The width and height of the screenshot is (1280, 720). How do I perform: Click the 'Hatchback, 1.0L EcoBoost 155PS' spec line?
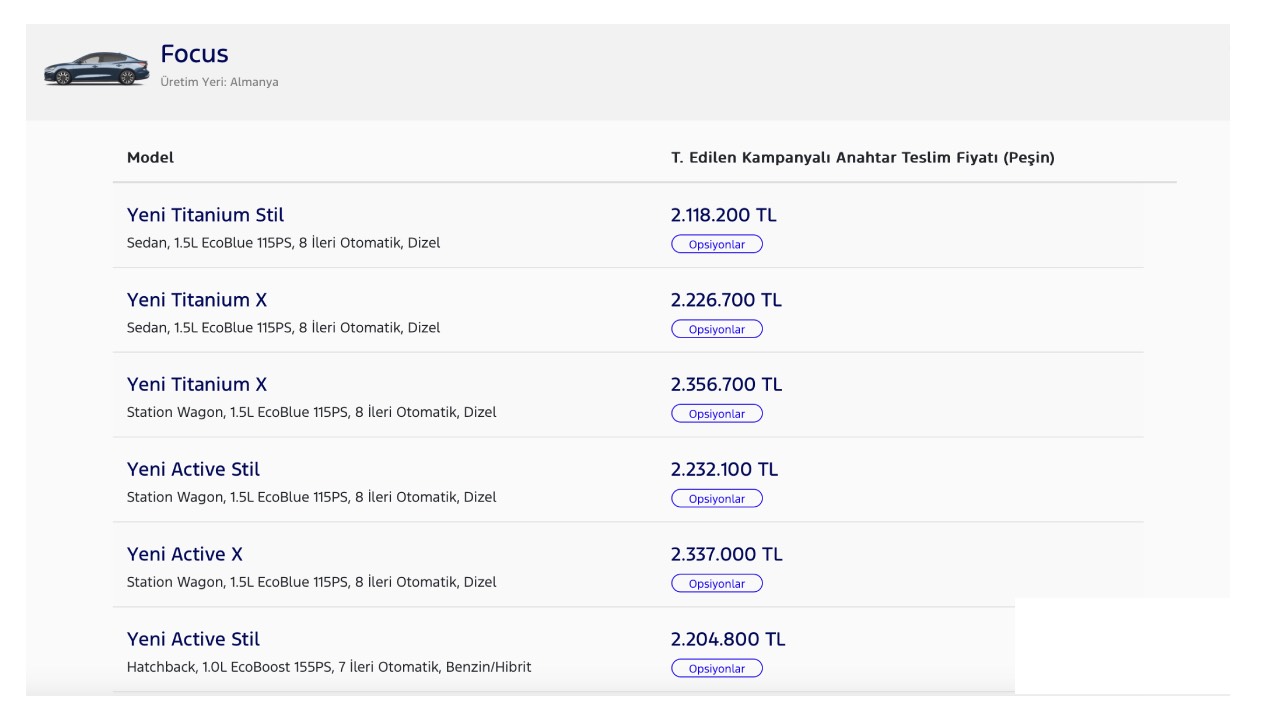point(329,668)
